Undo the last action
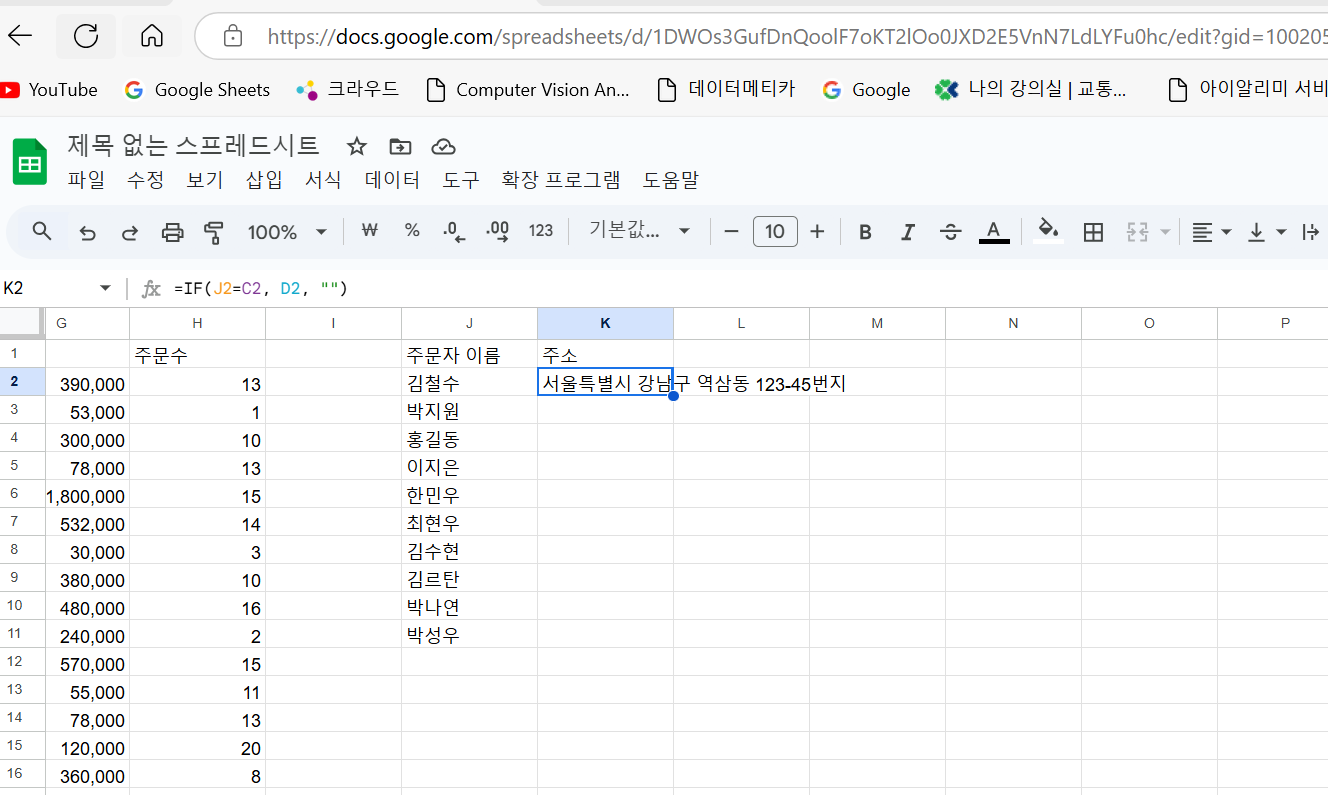 (x=87, y=232)
